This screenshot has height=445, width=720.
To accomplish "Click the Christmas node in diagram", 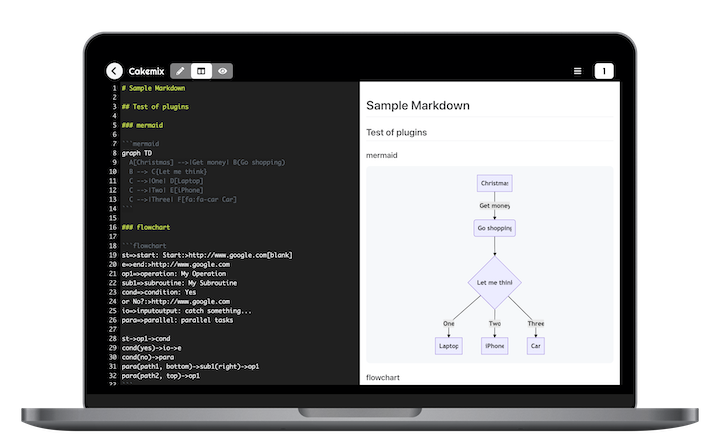I will [x=494, y=183].
